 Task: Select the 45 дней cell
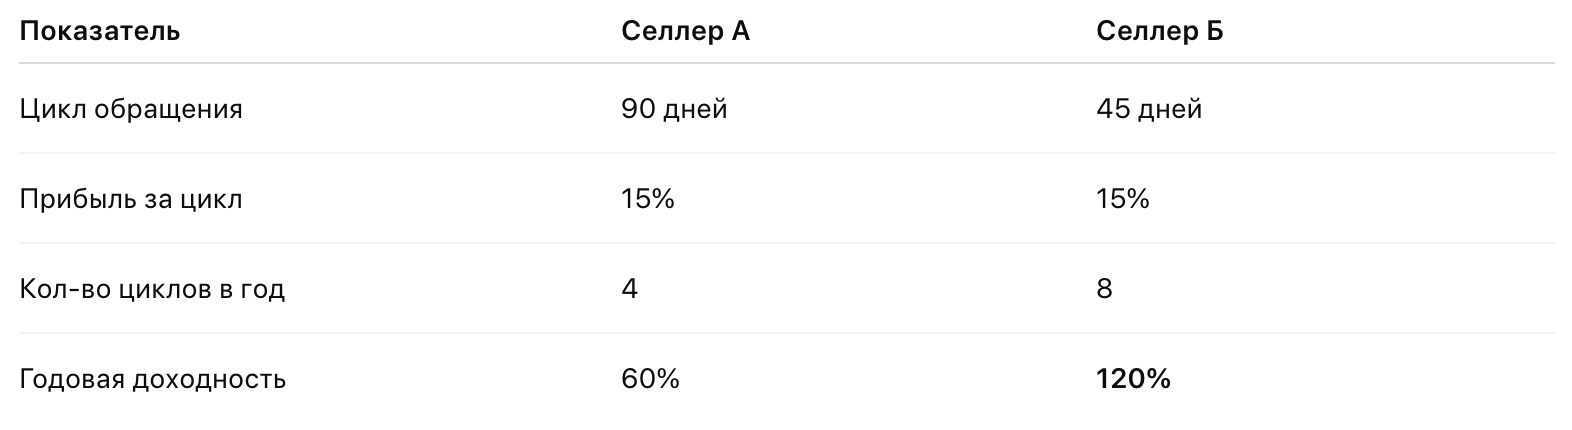[1149, 108]
